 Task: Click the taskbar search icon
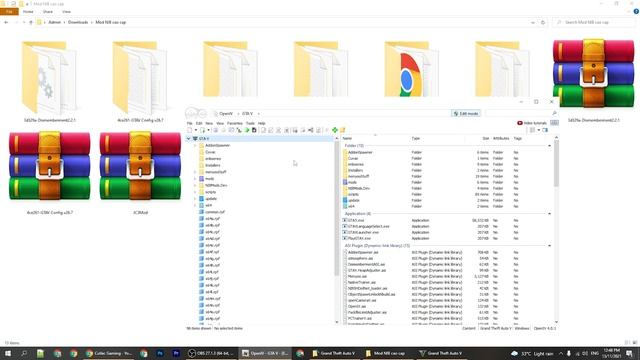coord(24,353)
